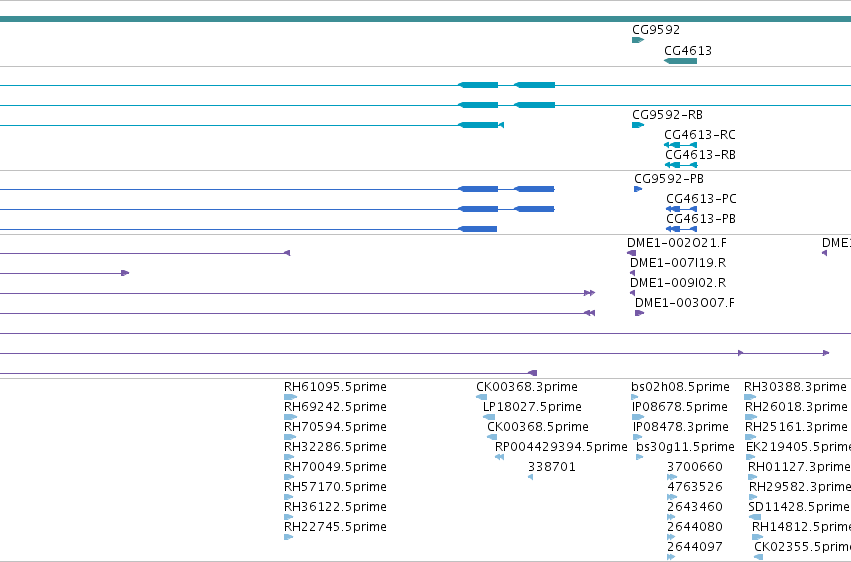The image size is (851, 562).
Task: Select the CG4613-PB coding glyph
Action: 682,229
